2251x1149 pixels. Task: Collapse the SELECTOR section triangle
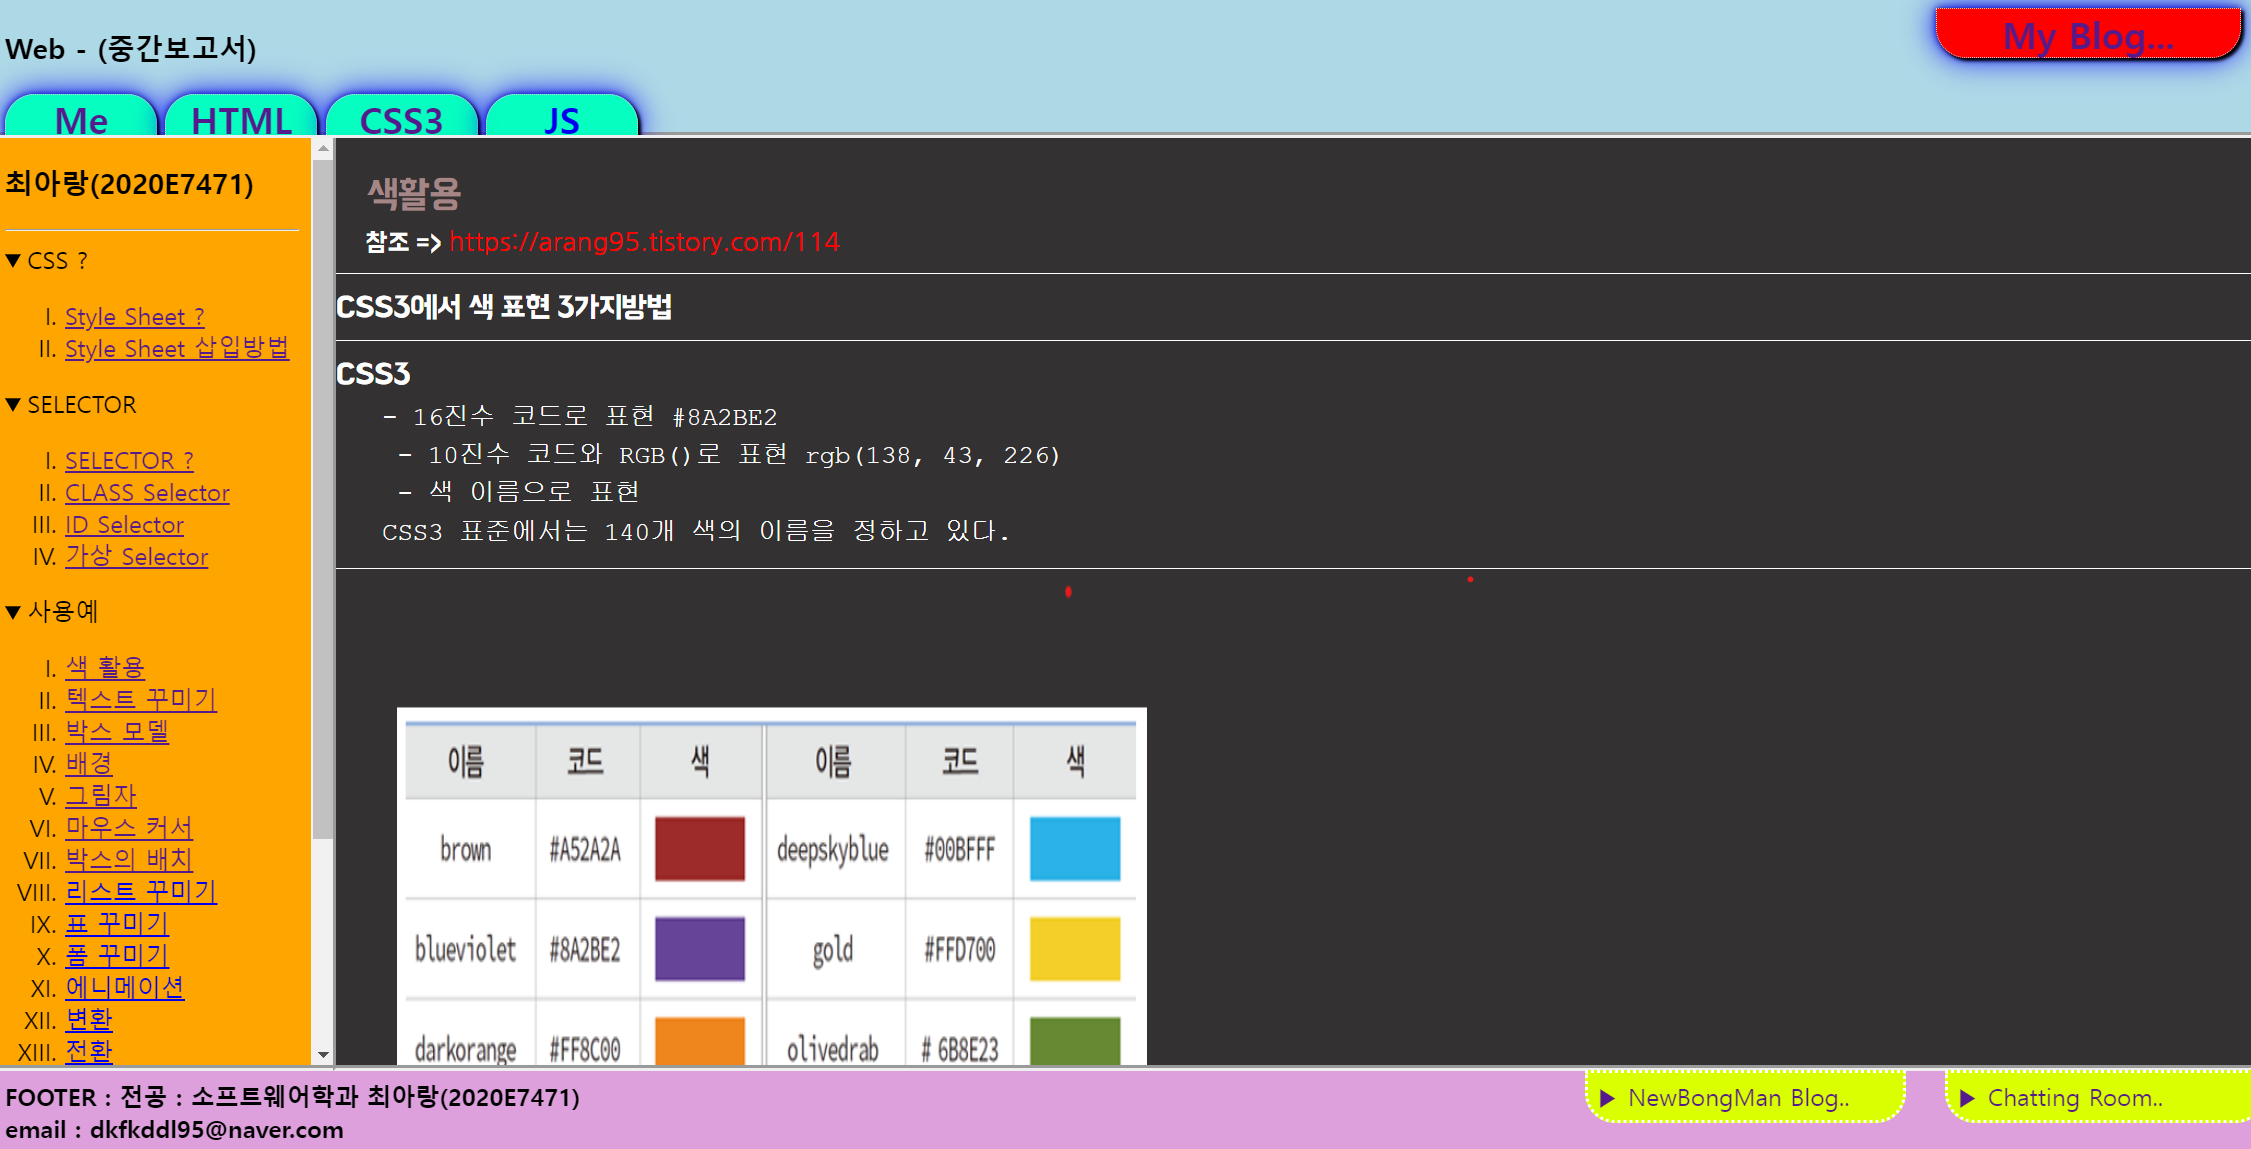click(13, 405)
